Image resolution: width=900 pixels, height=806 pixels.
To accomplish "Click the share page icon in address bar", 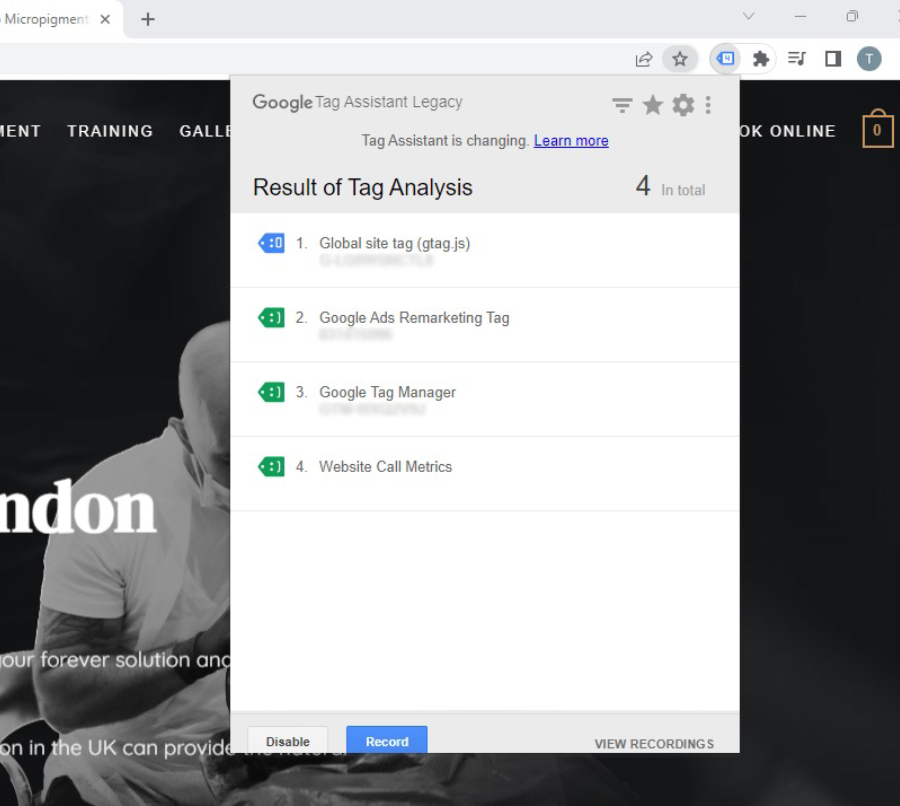I will 644,59.
